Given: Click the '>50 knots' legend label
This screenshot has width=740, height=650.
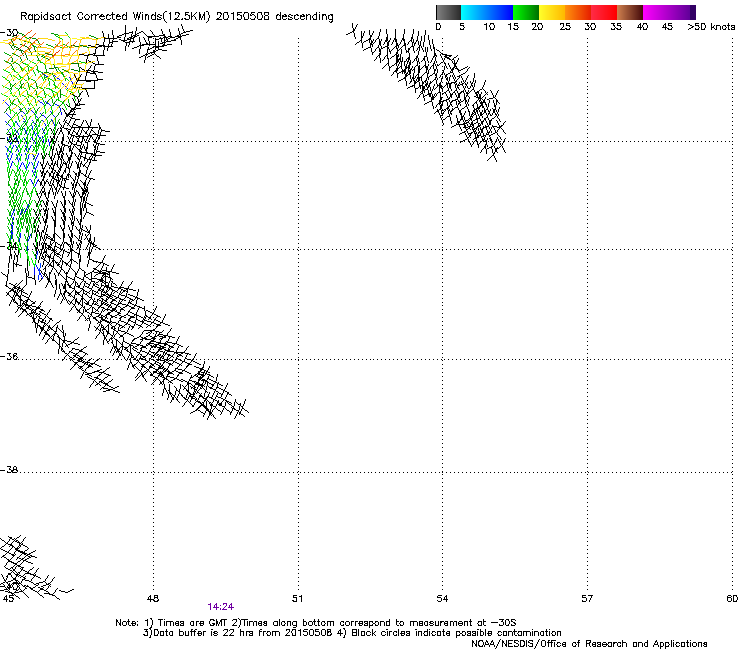Looking at the screenshot, I should click(711, 27).
